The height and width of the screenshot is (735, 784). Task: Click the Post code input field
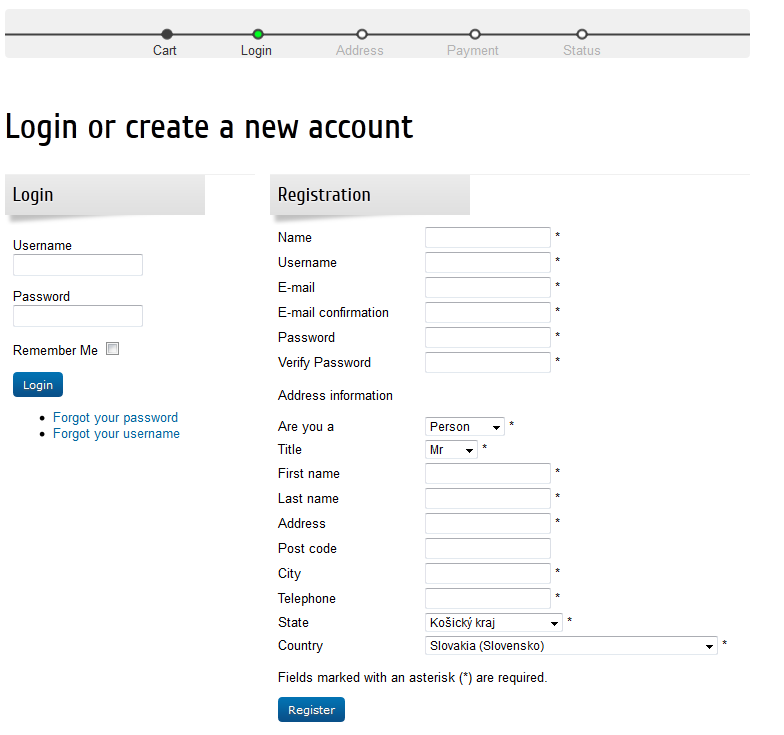point(488,548)
